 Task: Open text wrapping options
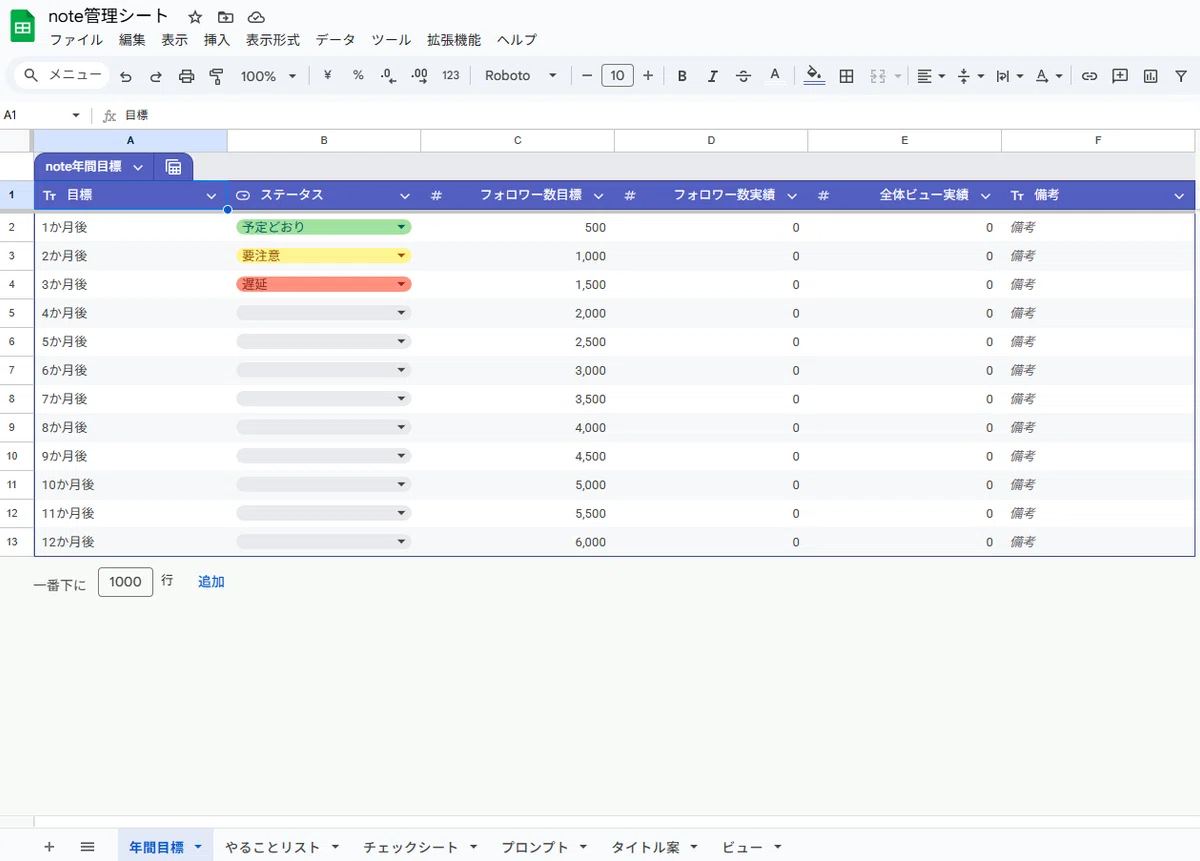[x=1011, y=76]
